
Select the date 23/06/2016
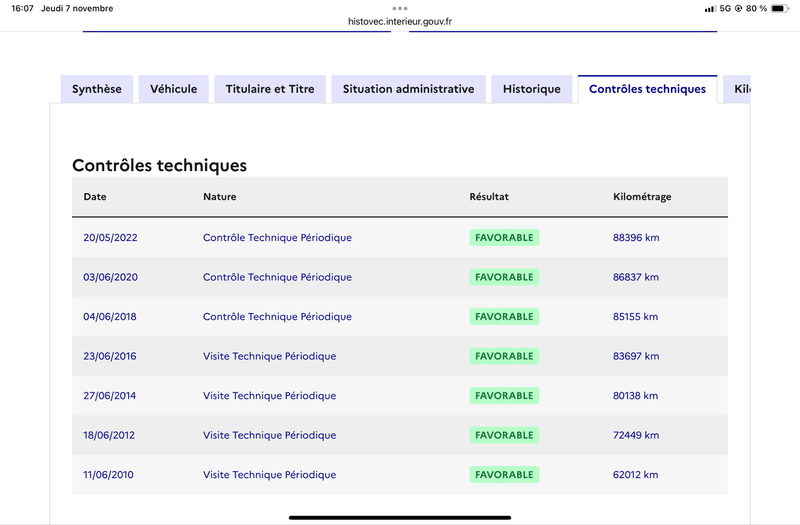coord(110,356)
